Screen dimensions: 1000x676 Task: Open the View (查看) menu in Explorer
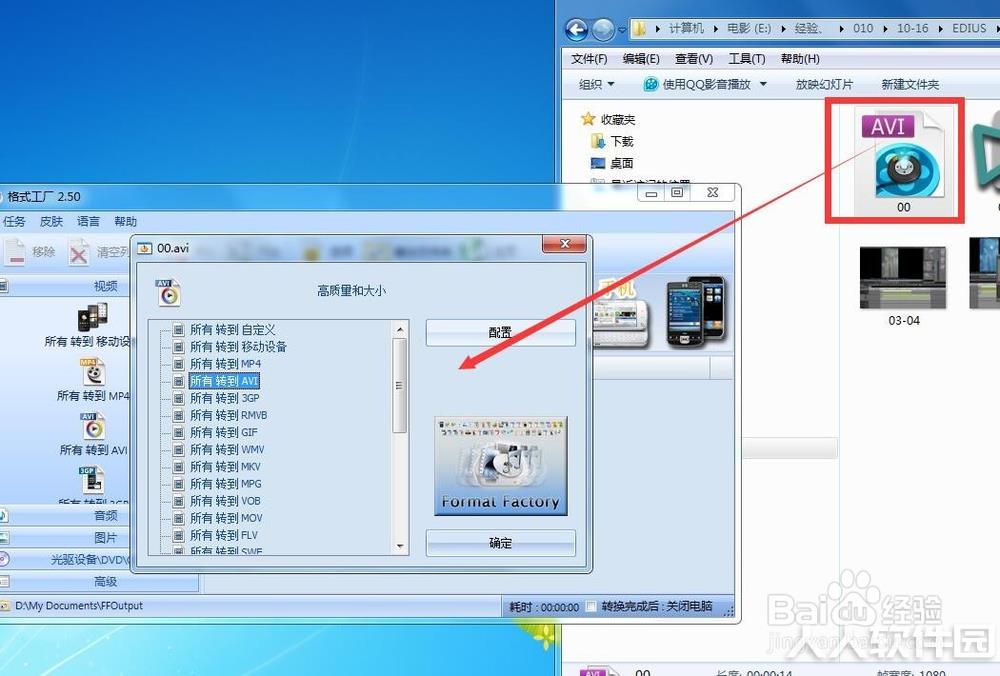tap(694, 59)
